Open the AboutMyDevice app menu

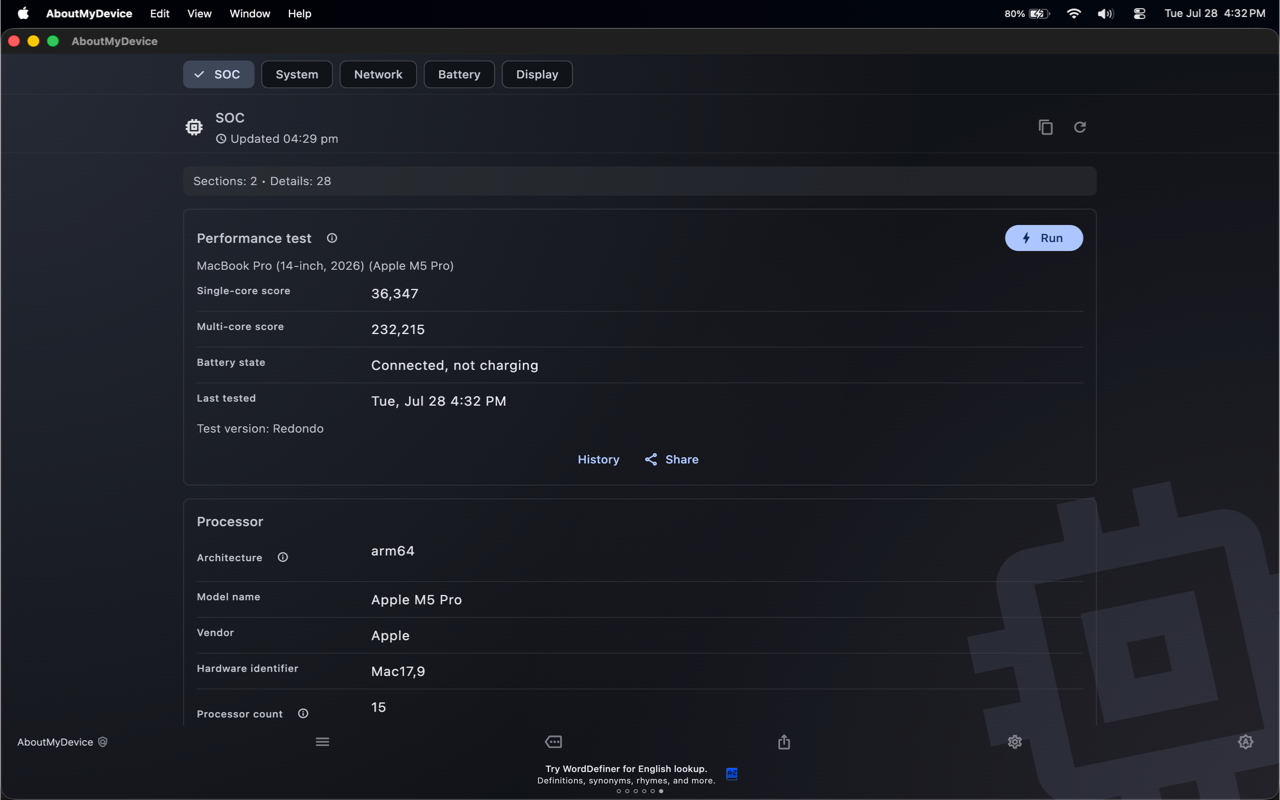[x=89, y=14]
